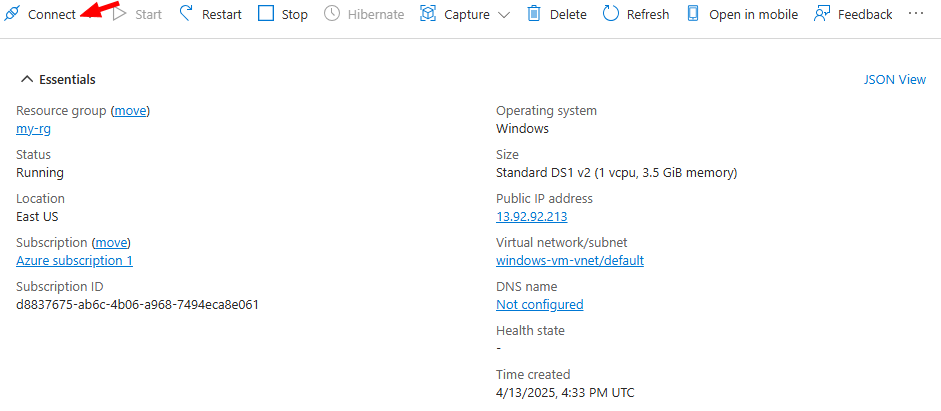Open Azure subscription 1 link
This screenshot has height=411, width=941.
click(x=74, y=260)
